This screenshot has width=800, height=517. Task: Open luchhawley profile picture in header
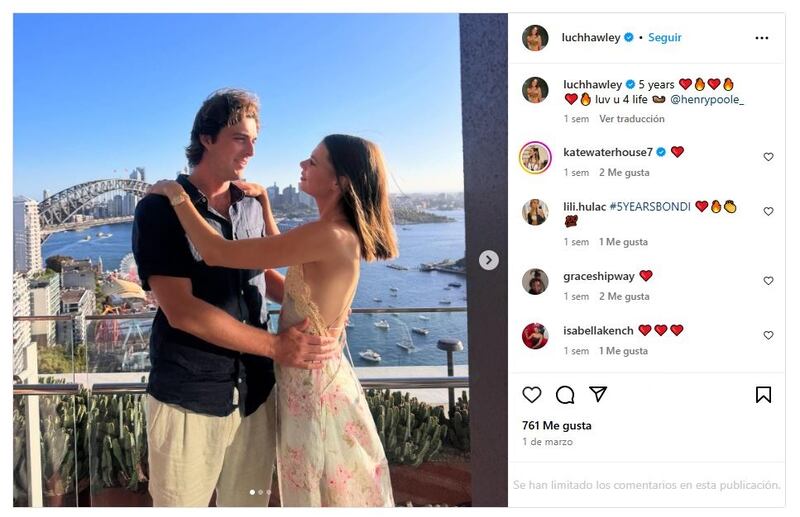535,38
